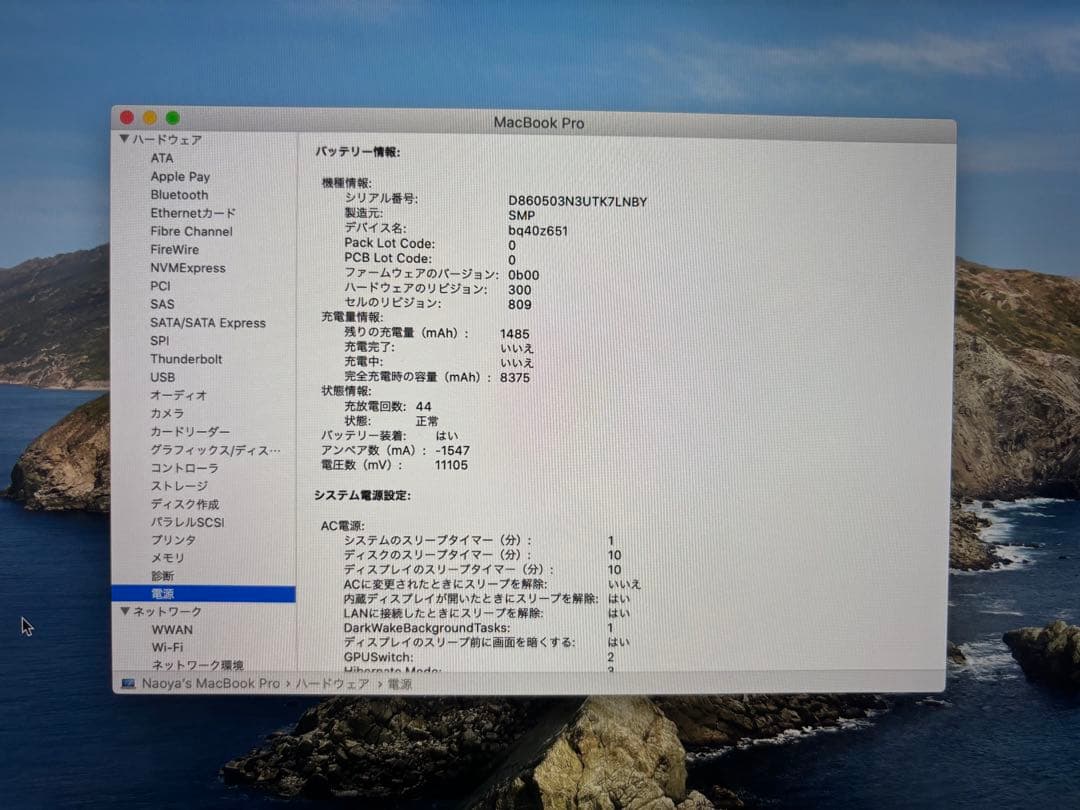This screenshot has width=1080, height=810.
Task: Click cycle count value 44
Action: tap(424, 406)
